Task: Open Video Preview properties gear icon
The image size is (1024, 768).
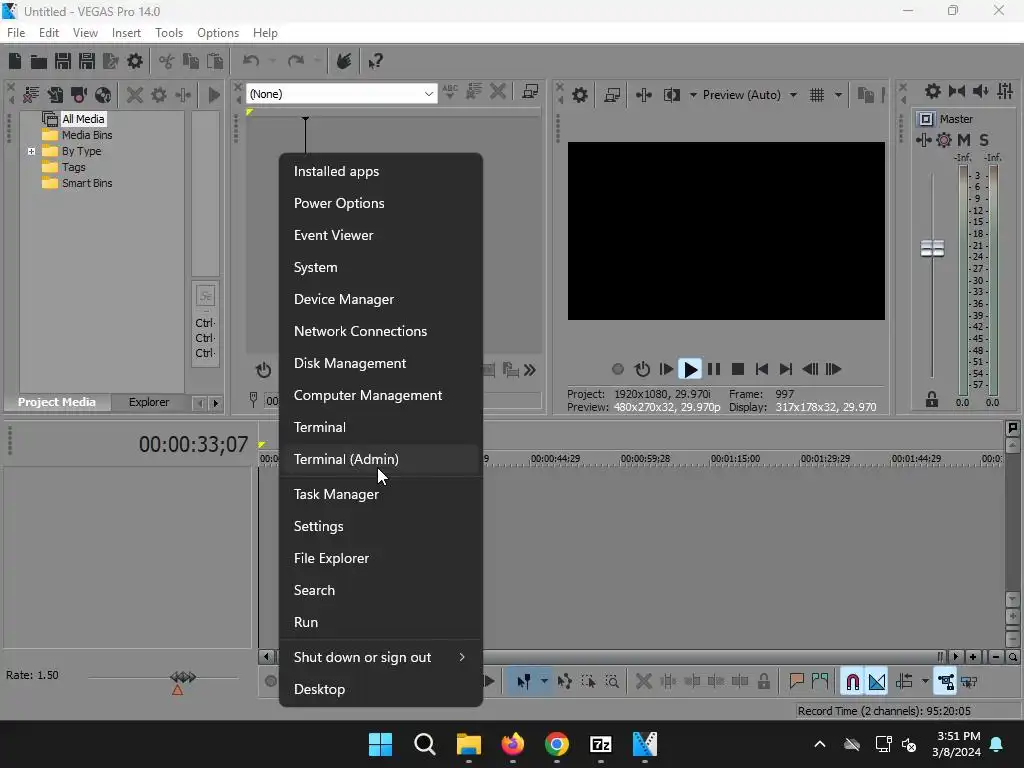Action: tap(580, 95)
